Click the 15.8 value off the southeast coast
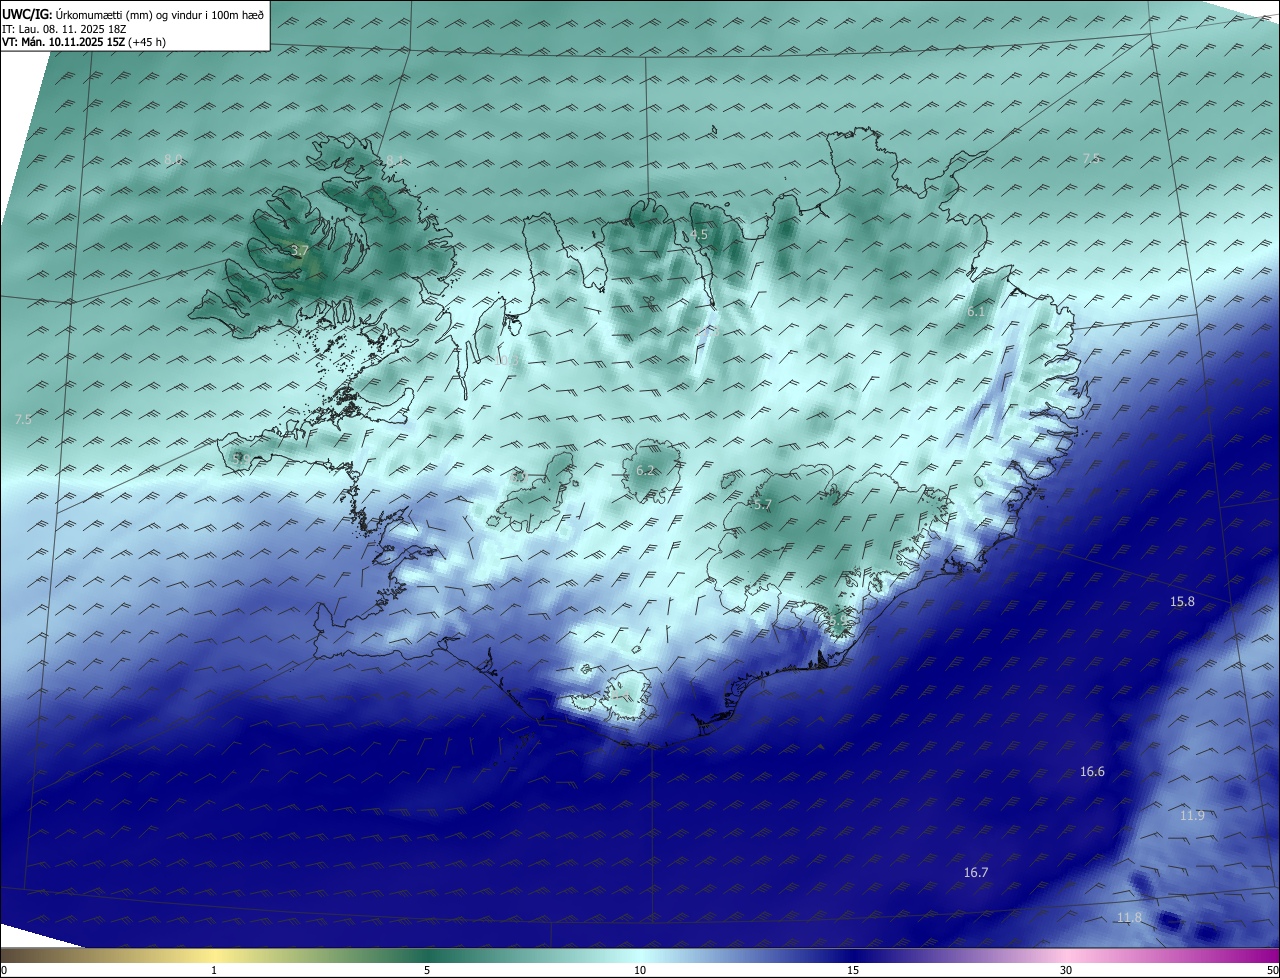 [x=1182, y=601]
